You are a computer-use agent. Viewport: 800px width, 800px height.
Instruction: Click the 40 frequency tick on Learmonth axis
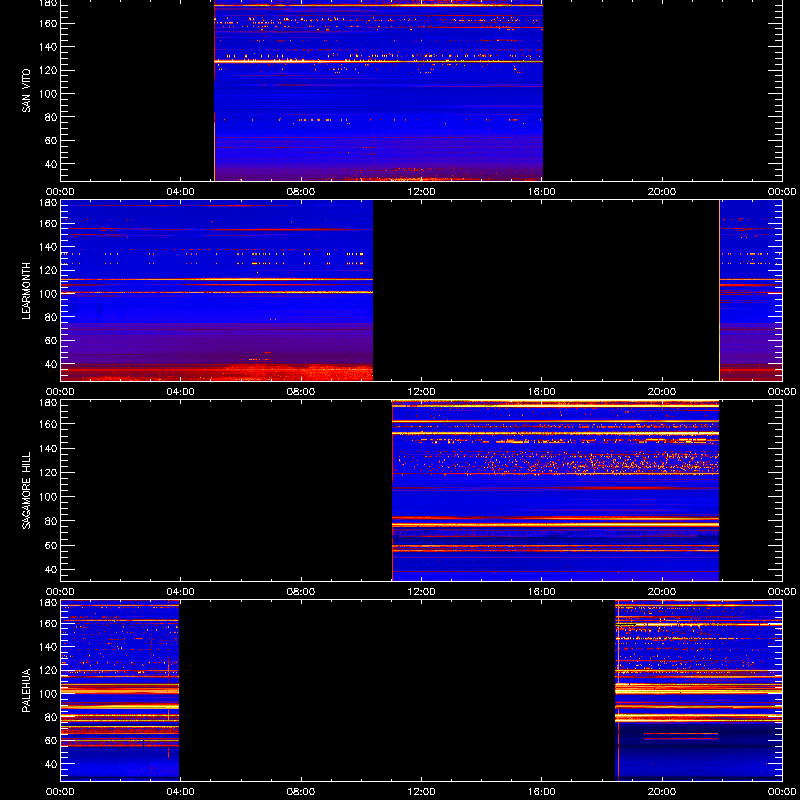click(x=53, y=364)
